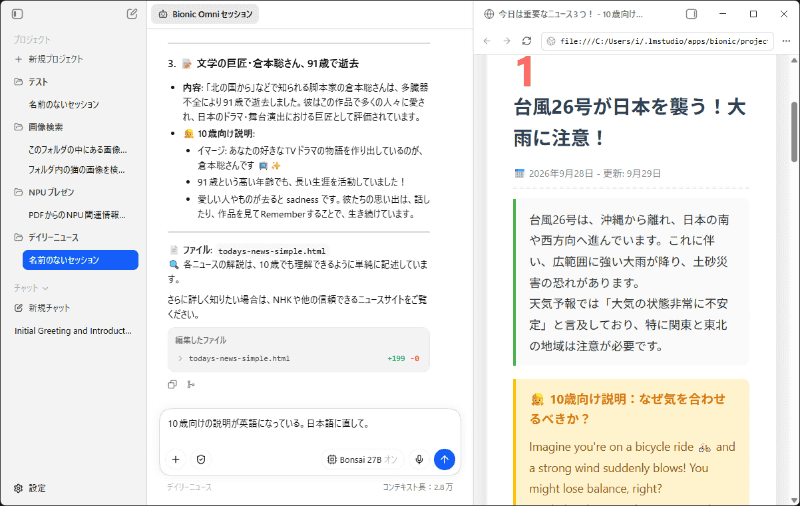Click the file URL address bar
Screen dimensions: 800x506
pyautogui.click(x=658, y=41)
